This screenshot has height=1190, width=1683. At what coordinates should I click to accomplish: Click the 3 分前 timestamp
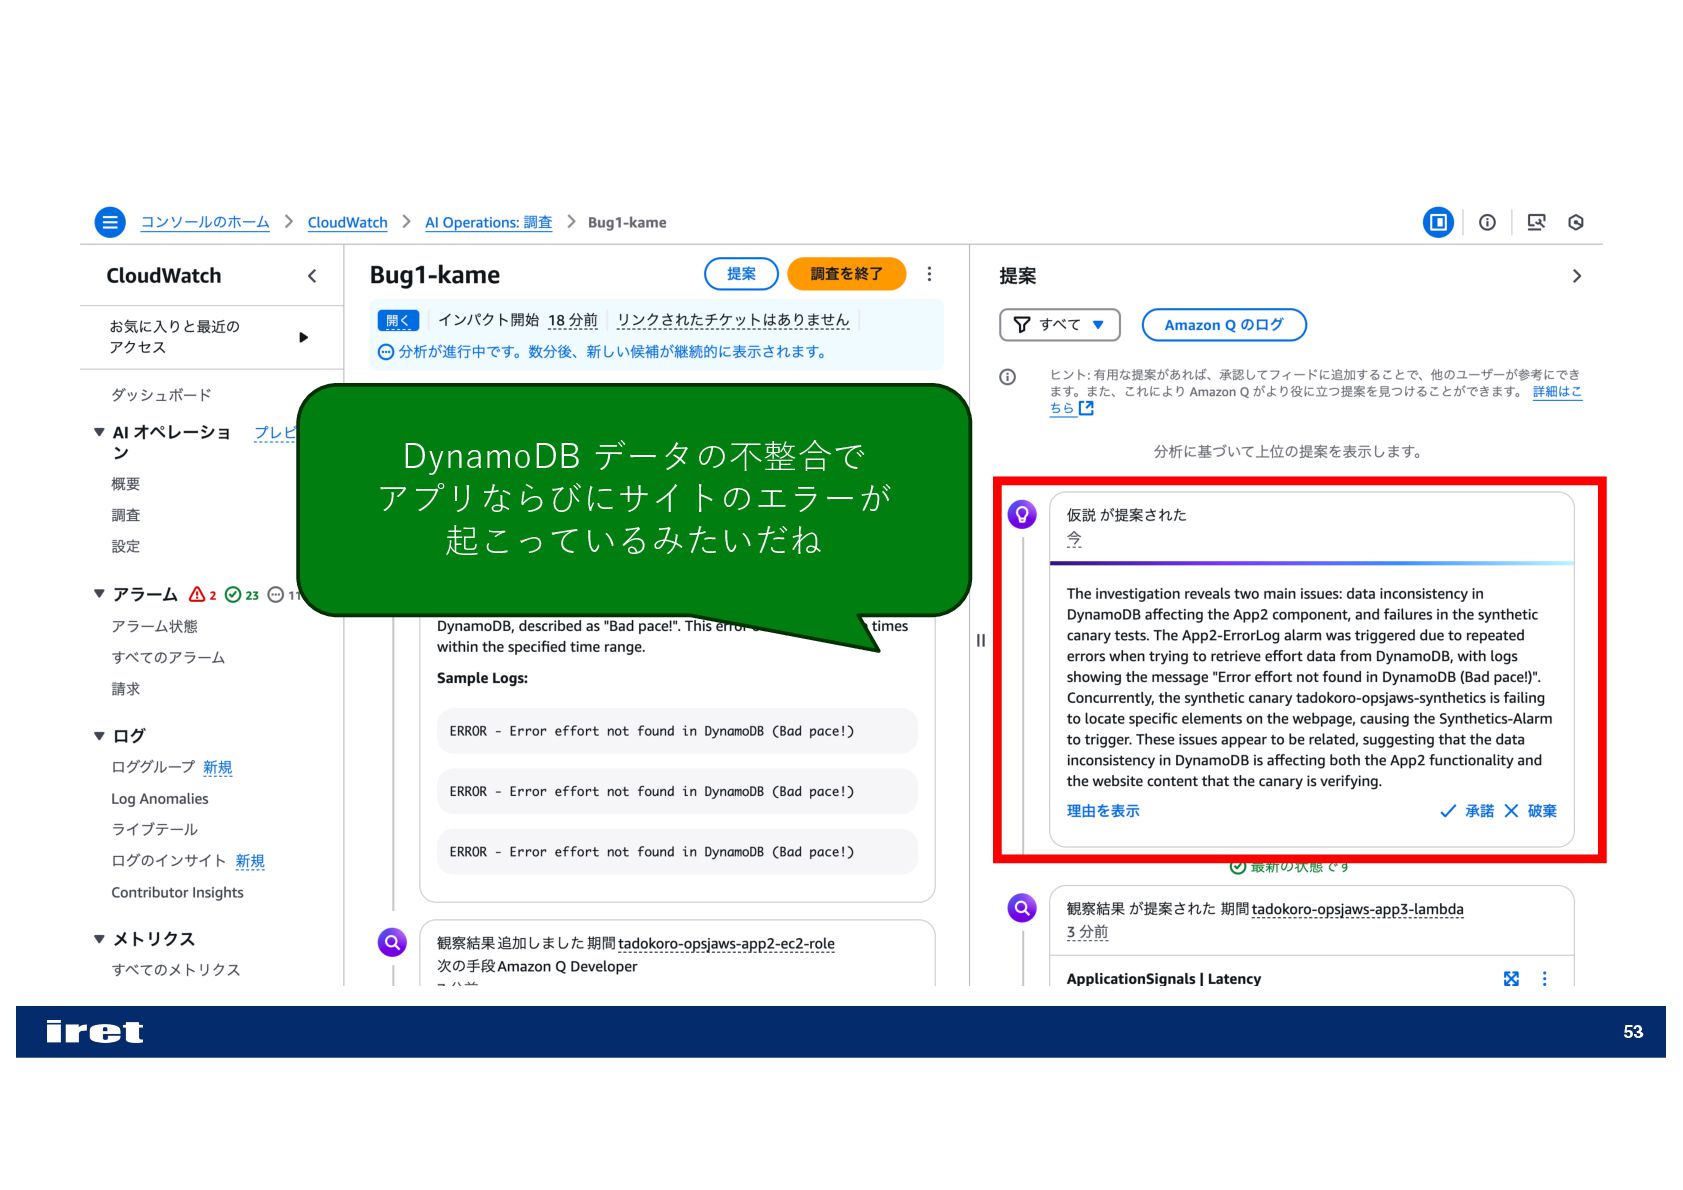pos(1087,932)
